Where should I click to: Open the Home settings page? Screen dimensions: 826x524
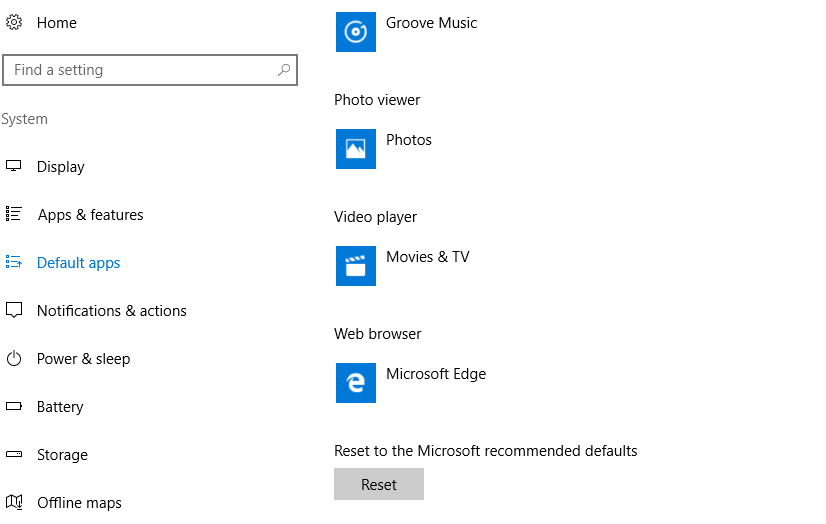point(56,23)
